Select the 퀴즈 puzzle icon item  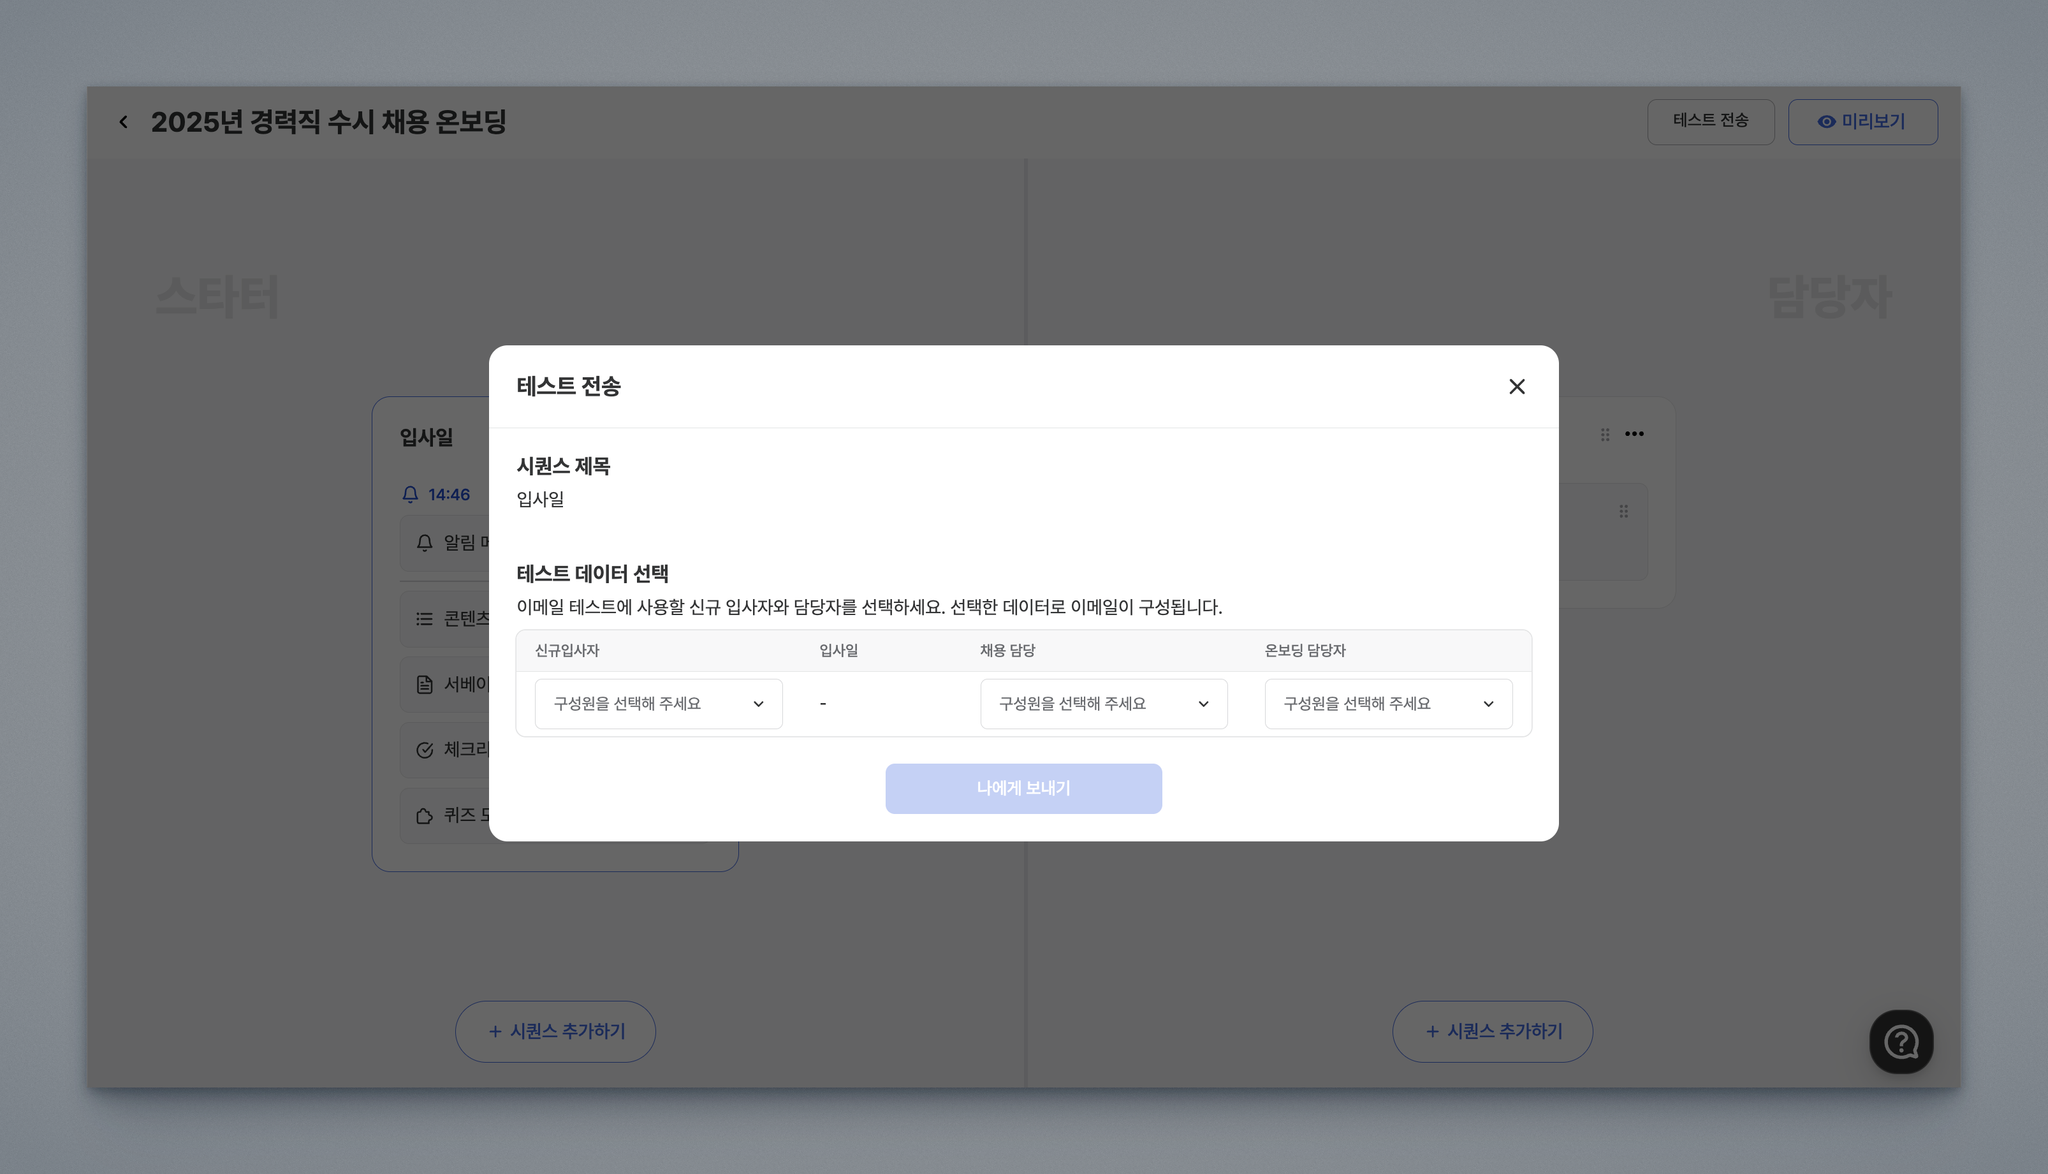point(445,816)
